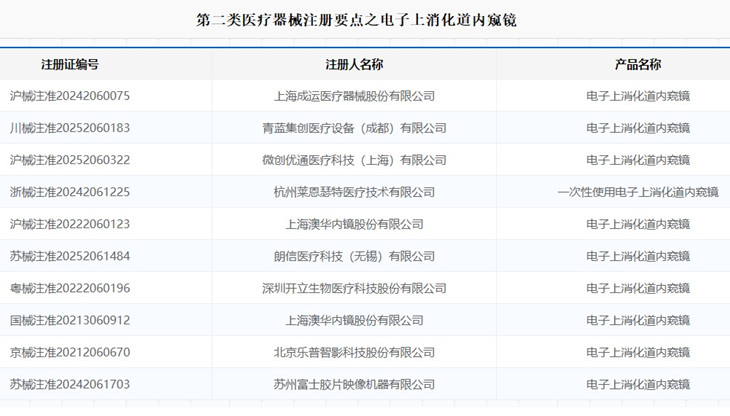This screenshot has width=730, height=416.
Task: Click registrant 青蓝集创医疗设备（成都）有限公司
Action: click(x=354, y=128)
